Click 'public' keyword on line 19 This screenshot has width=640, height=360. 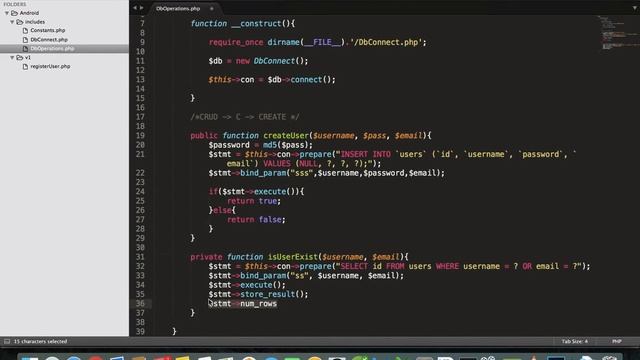click(x=204, y=136)
